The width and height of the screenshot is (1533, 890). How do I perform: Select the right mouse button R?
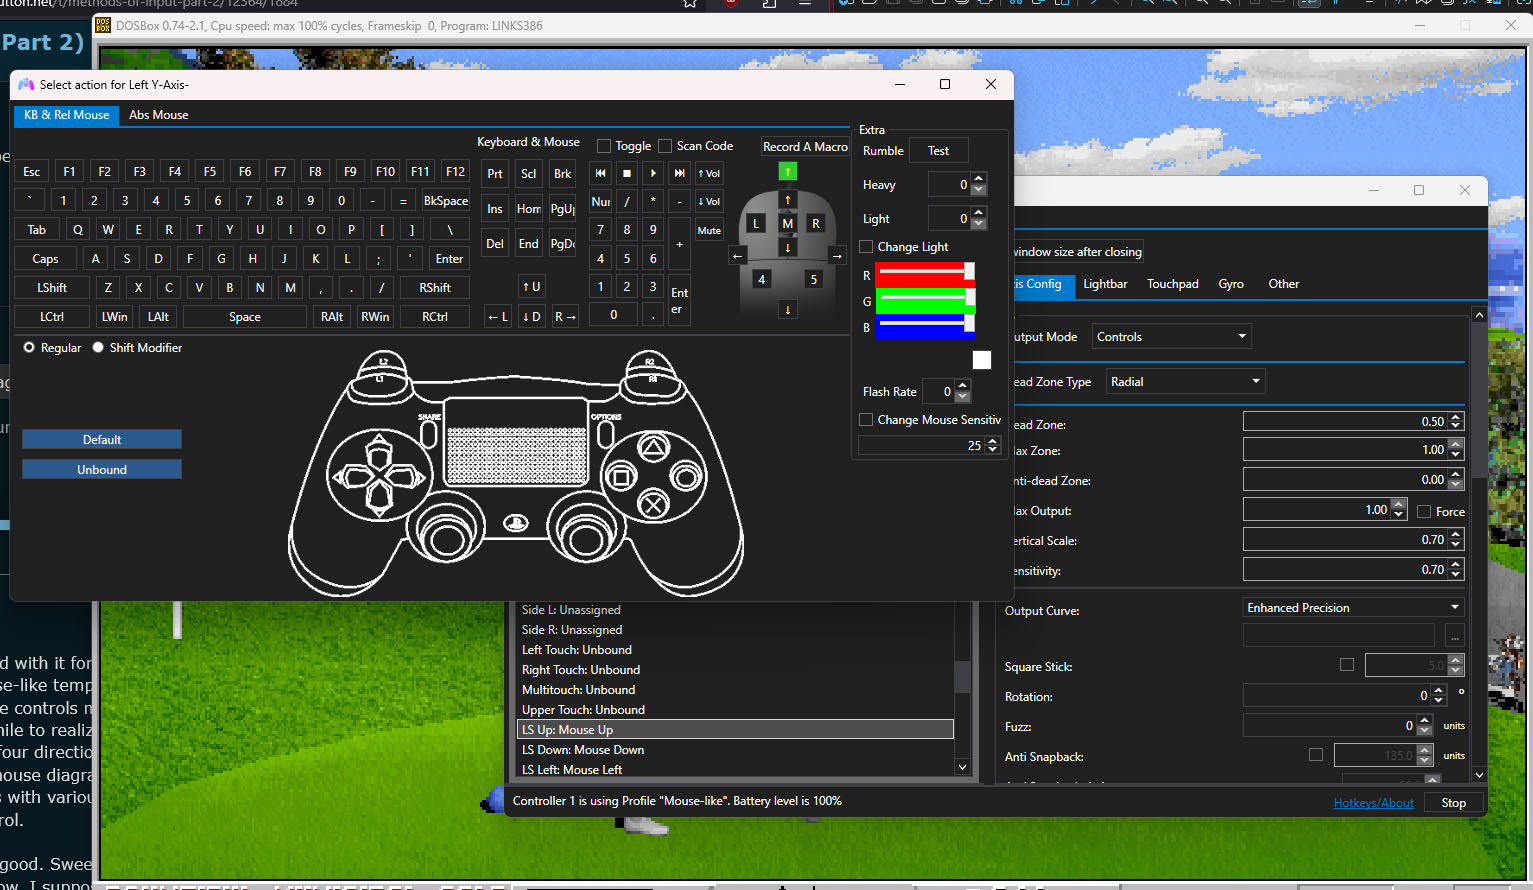tap(816, 224)
